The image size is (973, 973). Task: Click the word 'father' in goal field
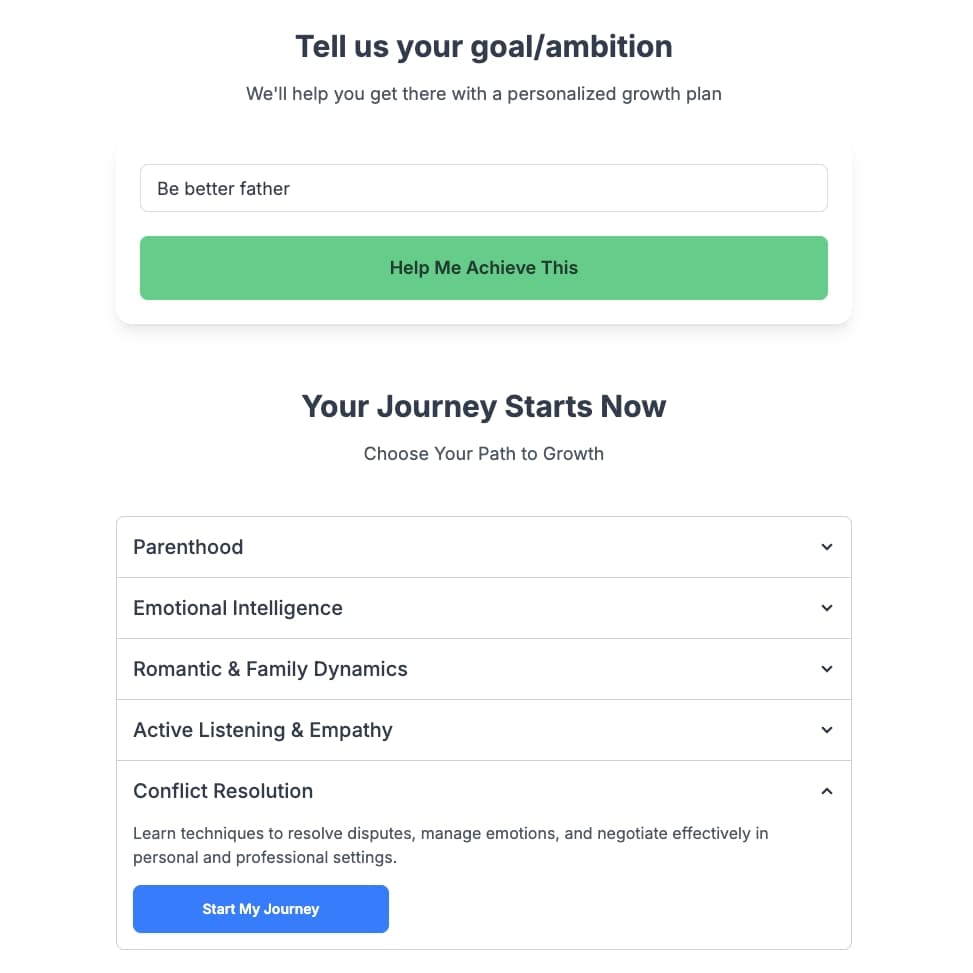point(264,188)
